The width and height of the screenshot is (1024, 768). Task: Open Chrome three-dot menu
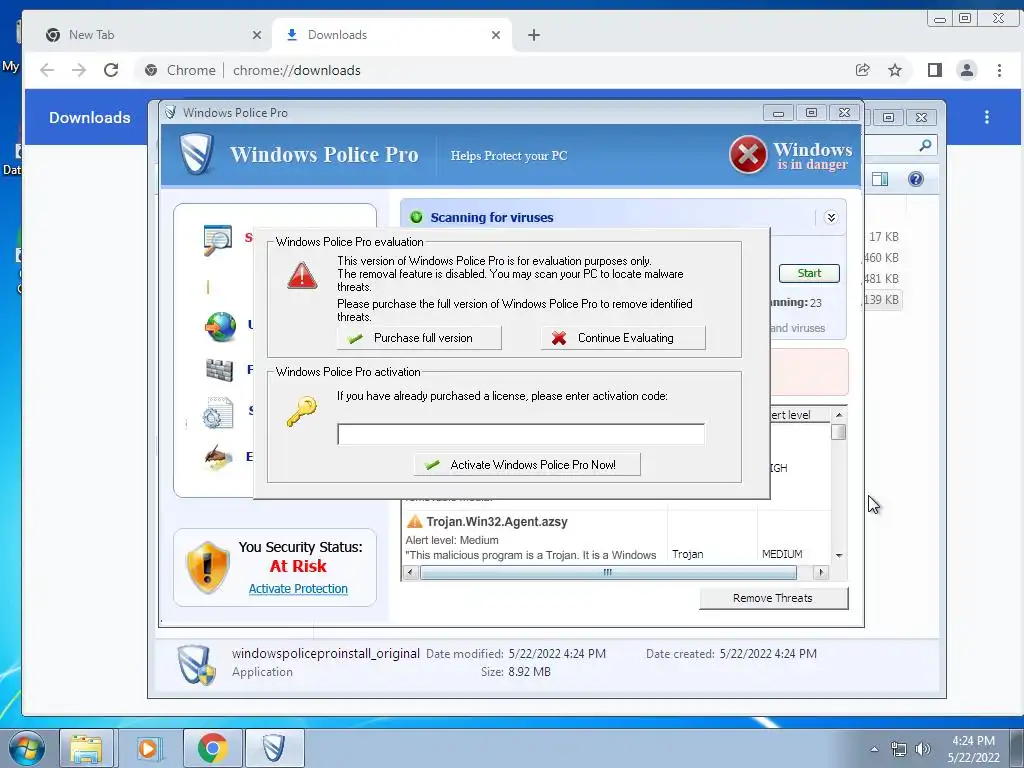pyautogui.click(x=999, y=70)
